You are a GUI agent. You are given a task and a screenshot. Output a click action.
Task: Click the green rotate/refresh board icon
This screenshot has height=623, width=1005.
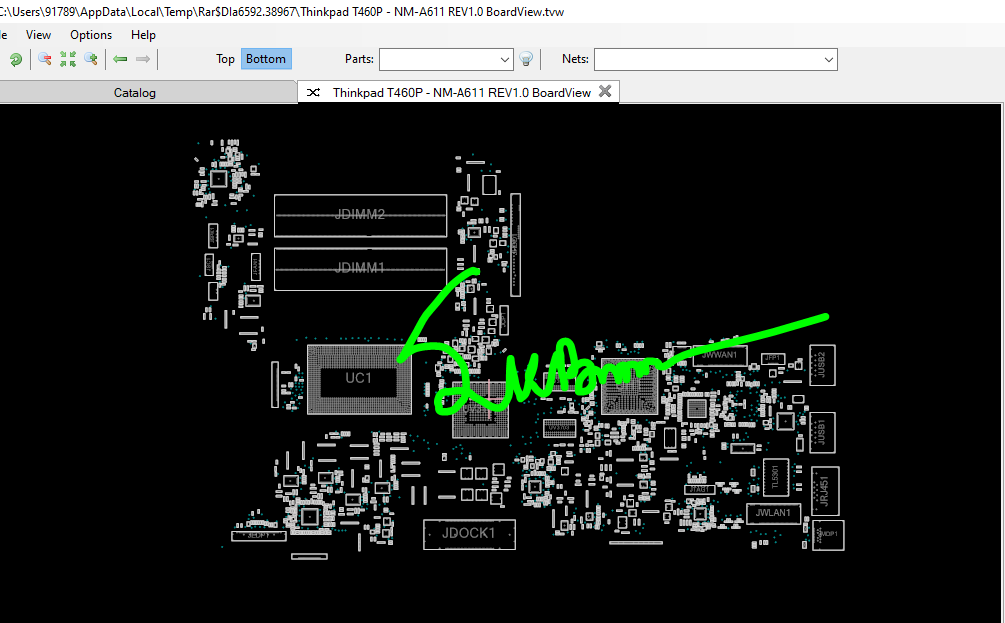(15, 60)
